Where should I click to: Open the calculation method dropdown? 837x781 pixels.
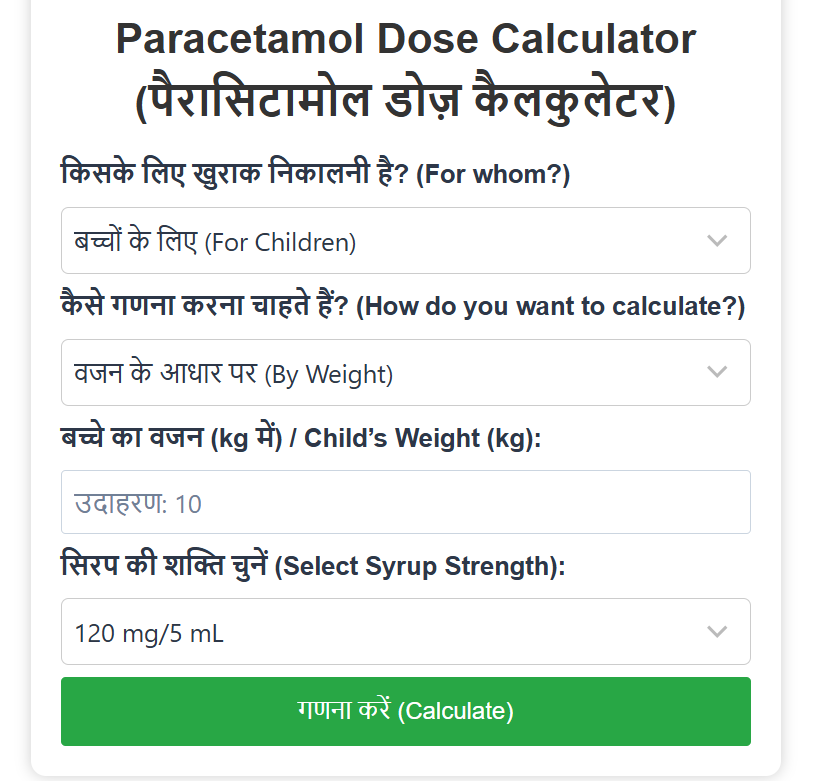coord(405,373)
